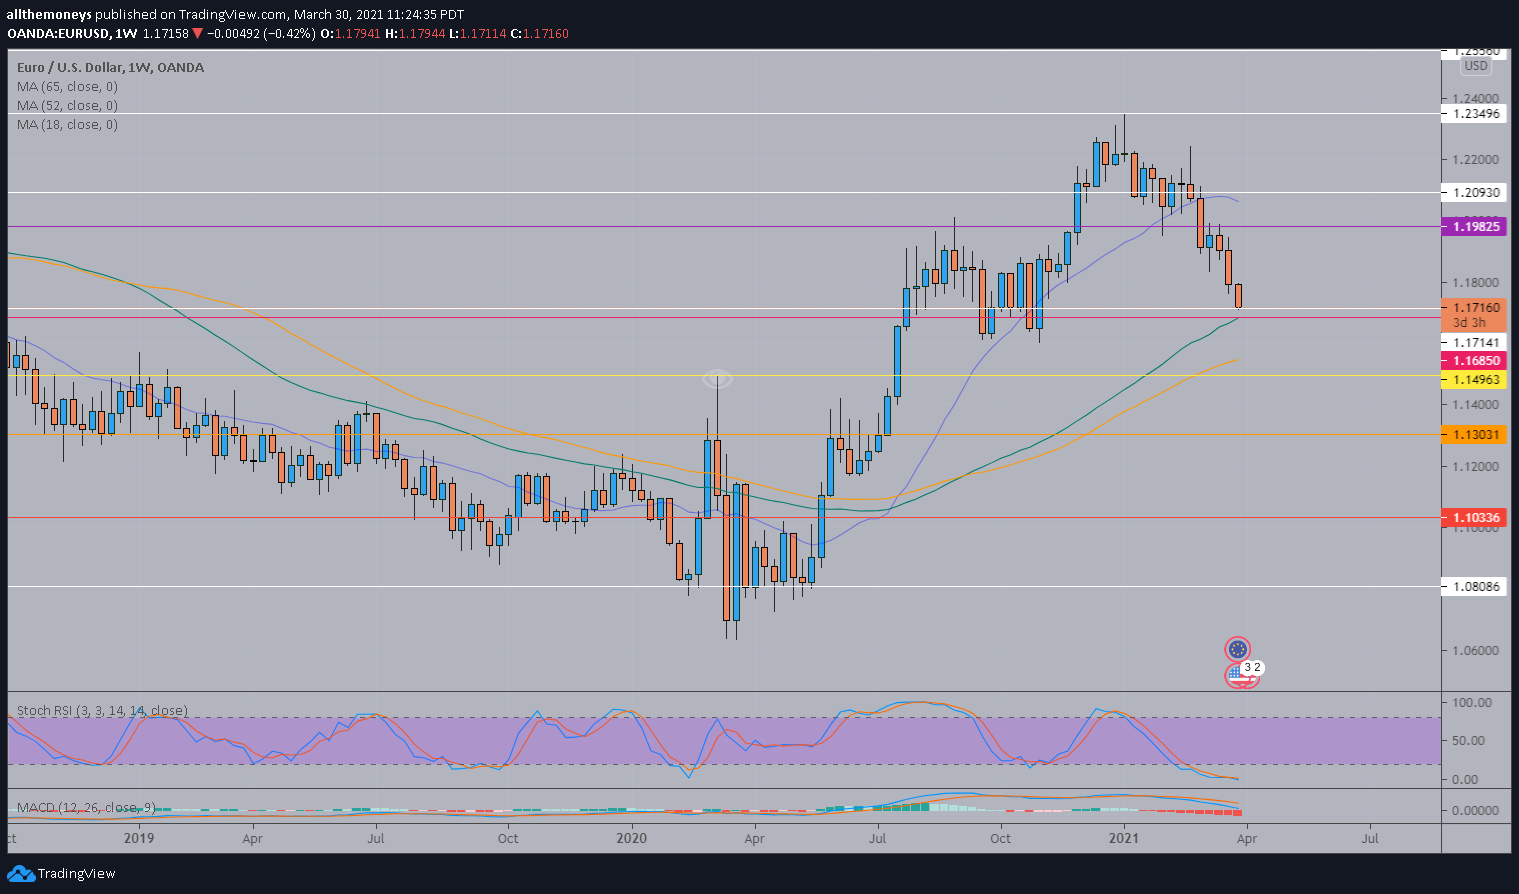This screenshot has height=894, width=1519.
Task: Select the MA (52, close, 0) indicator legend
Action: 67,106
